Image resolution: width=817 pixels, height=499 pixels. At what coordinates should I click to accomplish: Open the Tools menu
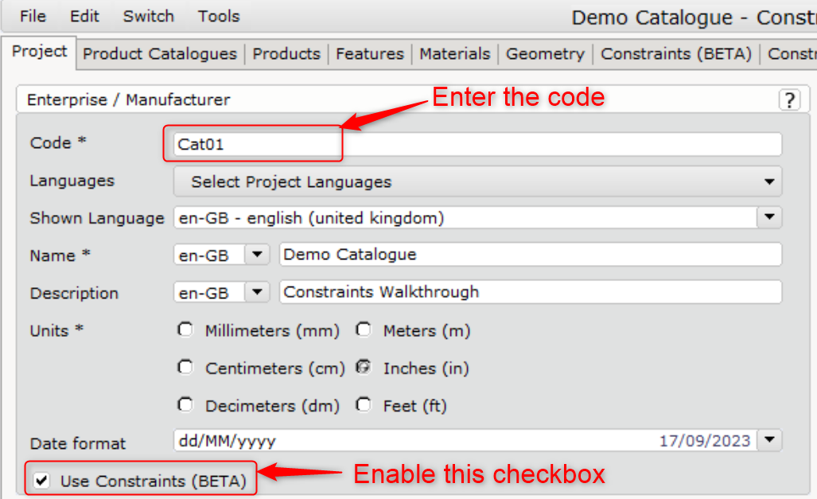pos(219,16)
